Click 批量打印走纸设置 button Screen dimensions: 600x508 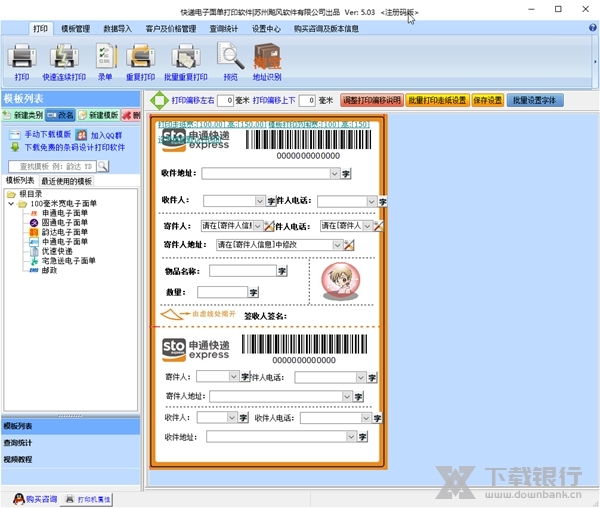437,100
